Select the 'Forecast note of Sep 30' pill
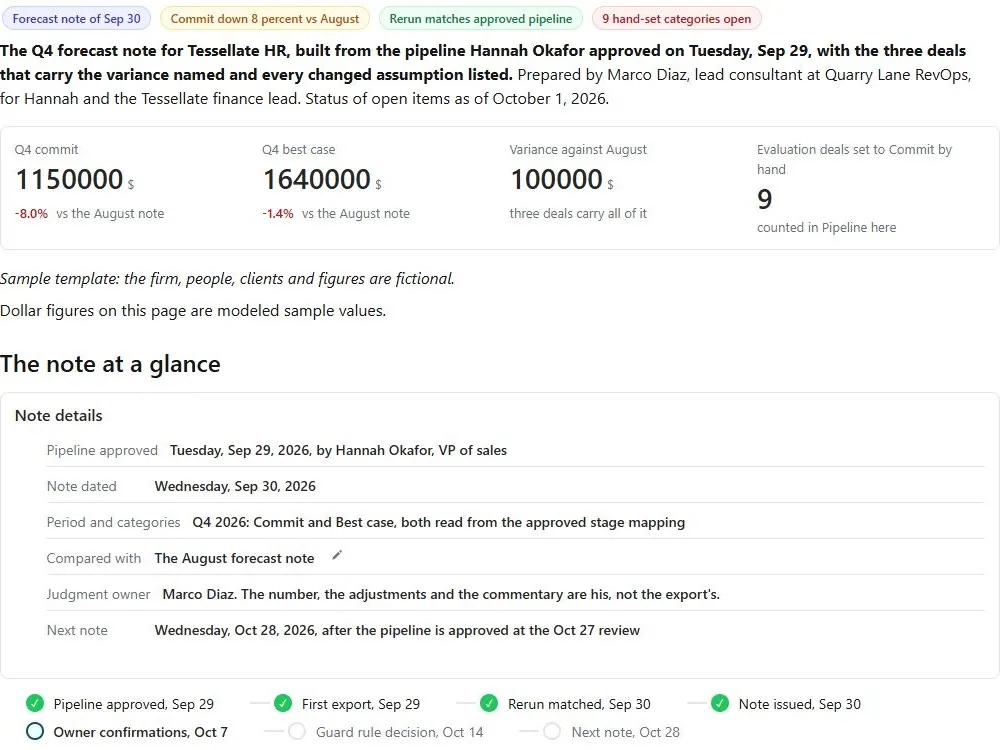The width and height of the screenshot is (1000, 750). (77, 18)
